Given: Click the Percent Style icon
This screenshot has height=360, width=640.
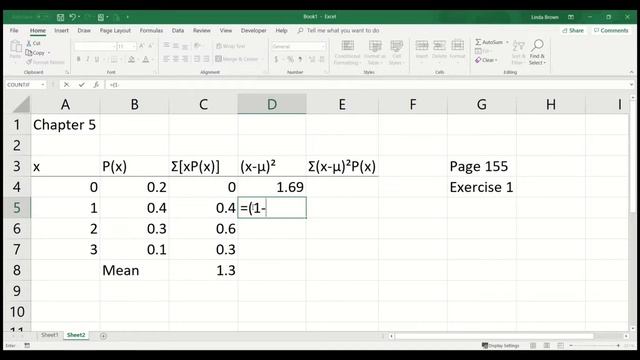Looking at the screenshot, I should 290,60.
